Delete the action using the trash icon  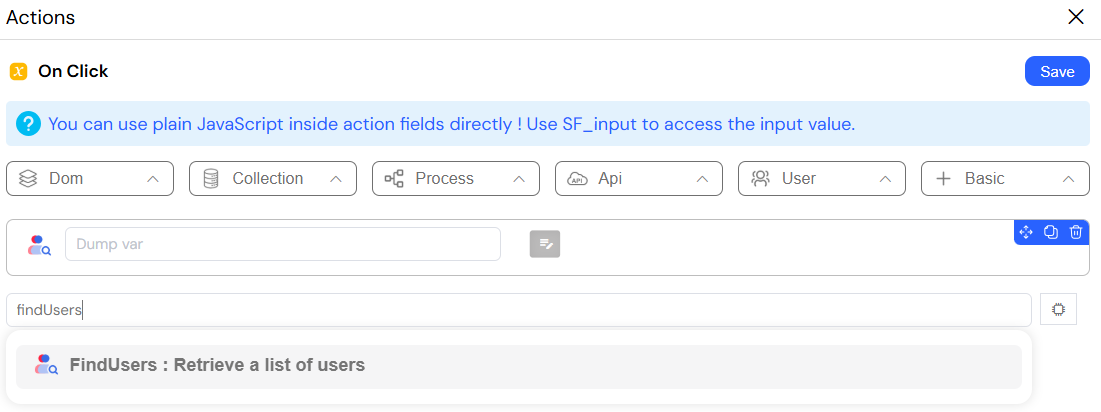pyautogui.click(x=1075, y=232)
